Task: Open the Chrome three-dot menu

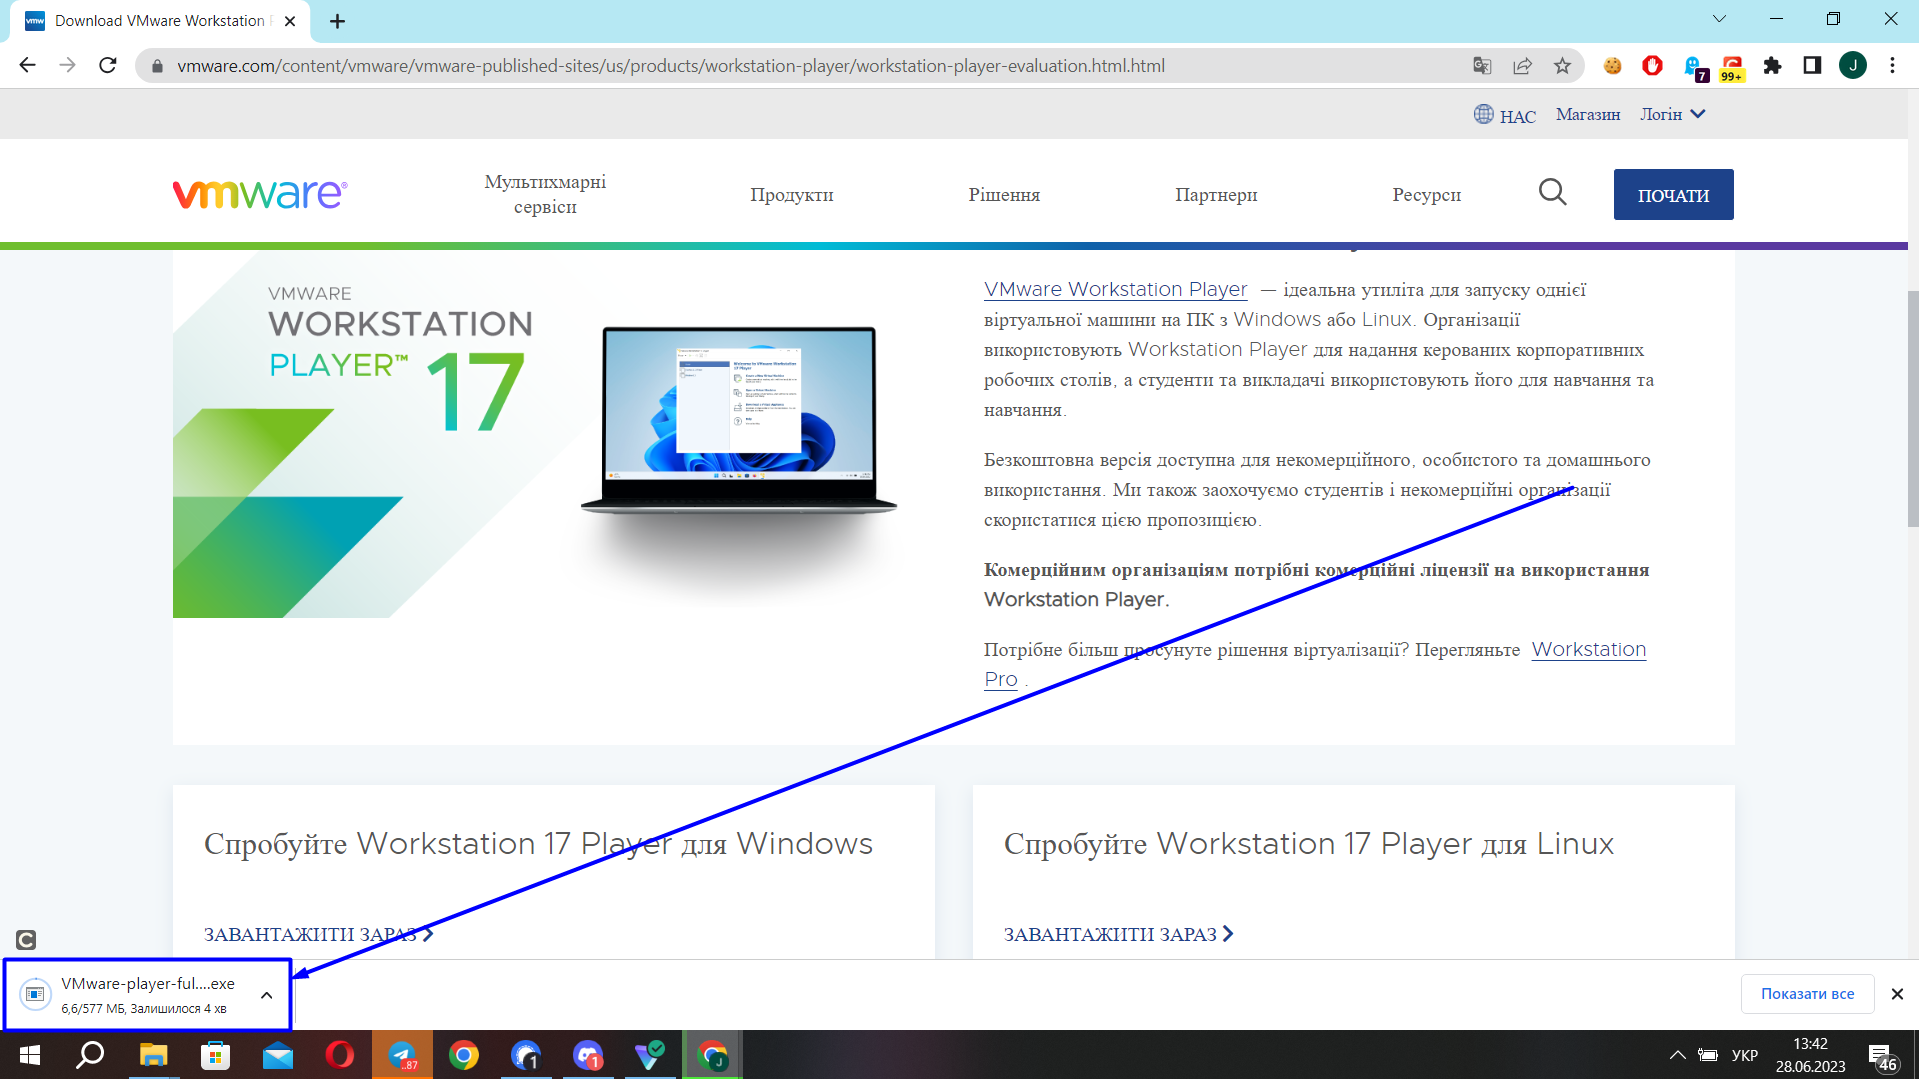Action: [1892, 66]
